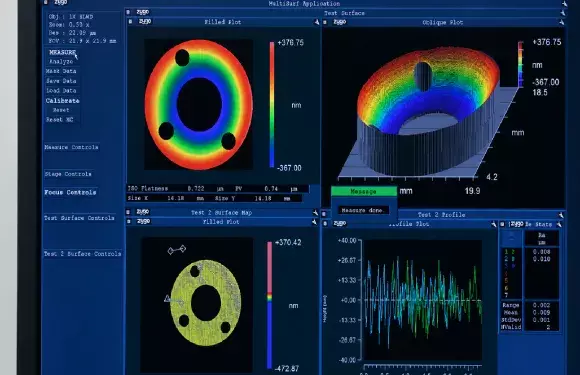
Task: Click the yellow ring map in lower Filled Plot
Action: 206,303
